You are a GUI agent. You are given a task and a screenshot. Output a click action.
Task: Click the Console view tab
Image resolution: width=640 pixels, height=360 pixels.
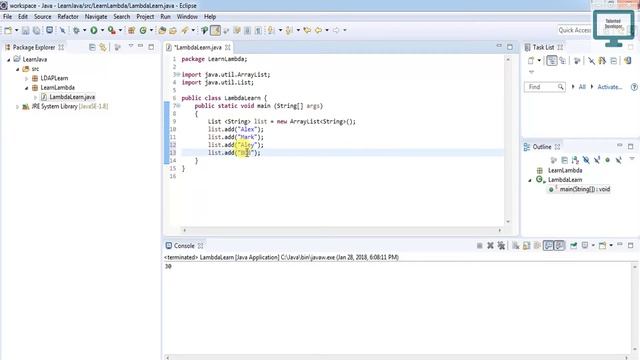coord(184,246)
